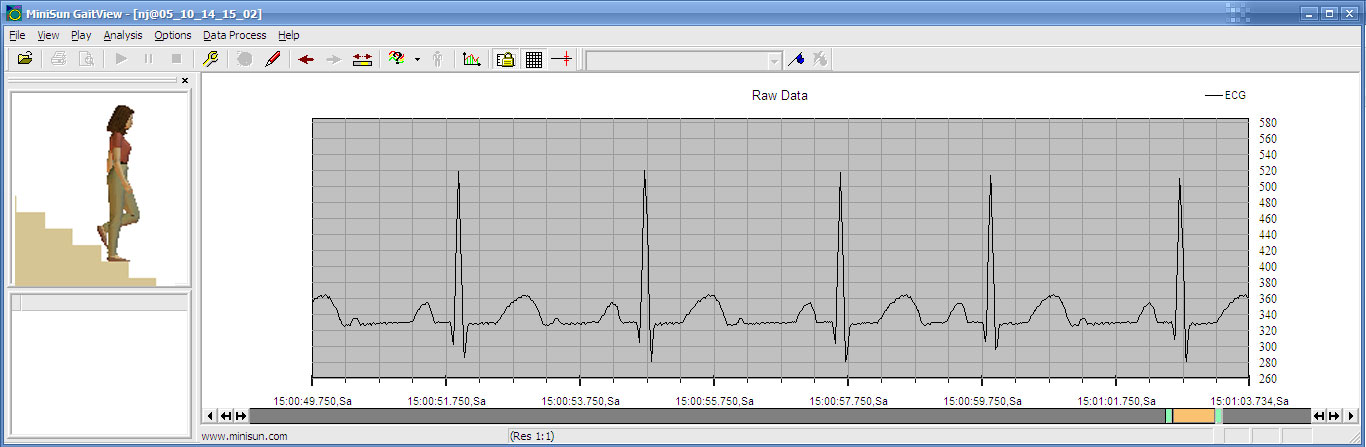Minimize the MiniSun GaitView window
Screen dimensions: 1366x447
tap(1309, 13)
